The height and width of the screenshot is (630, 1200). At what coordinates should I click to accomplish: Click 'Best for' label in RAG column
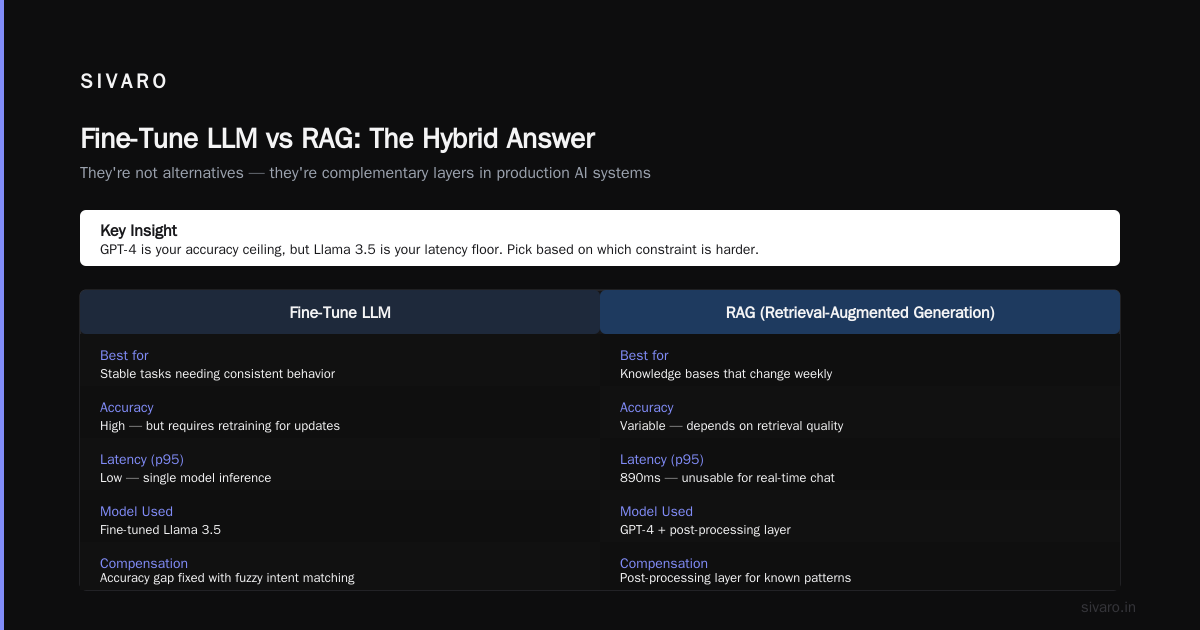644,356
